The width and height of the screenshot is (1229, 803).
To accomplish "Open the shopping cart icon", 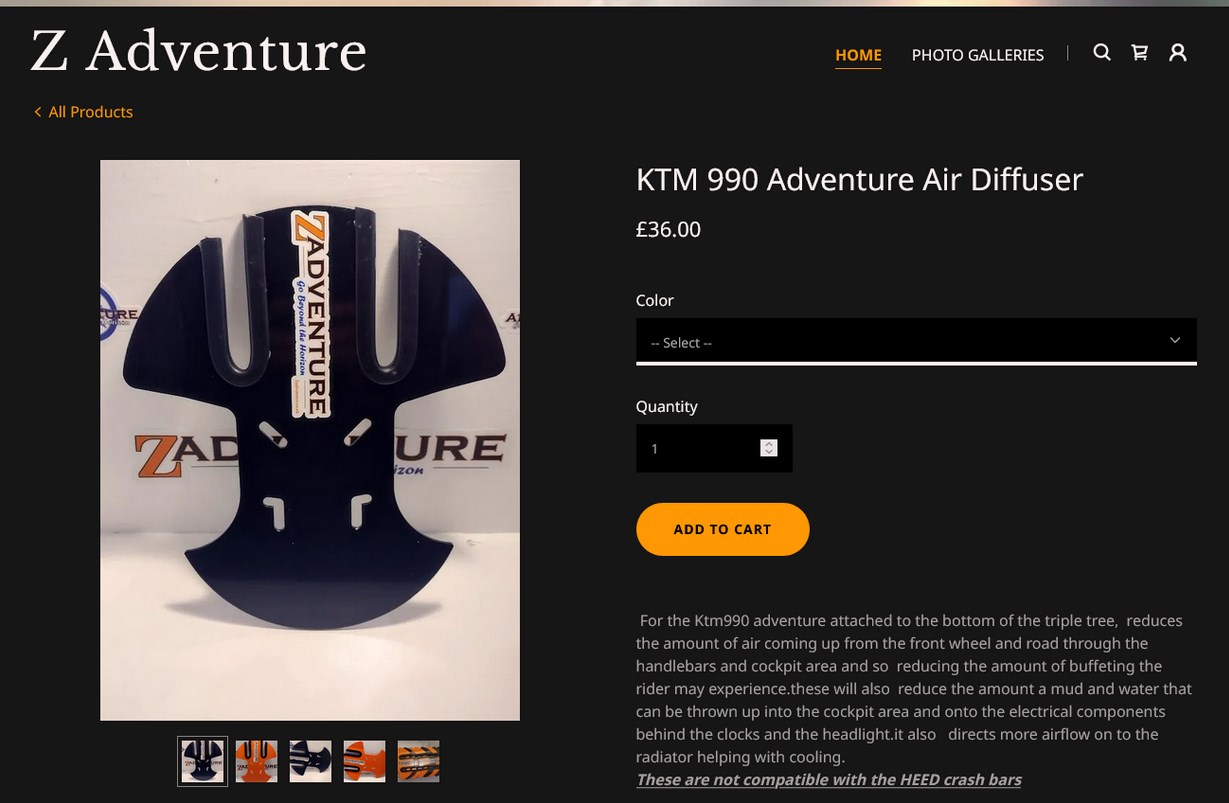I will (x=1139, y=53).
